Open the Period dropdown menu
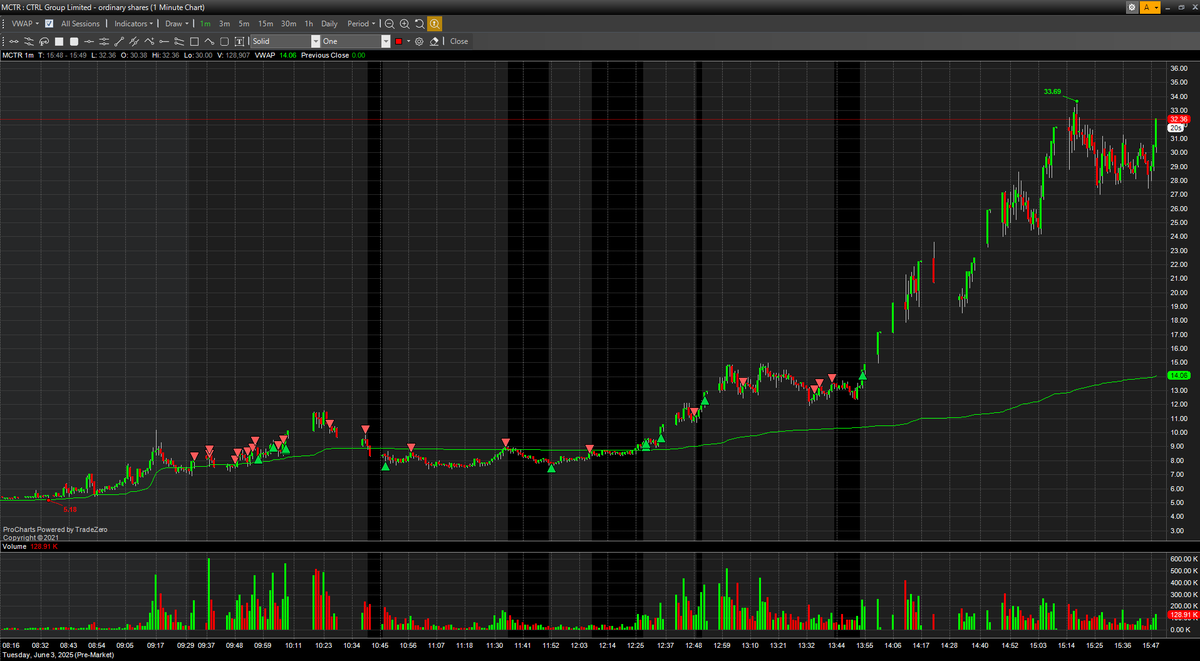 point(361,23)
